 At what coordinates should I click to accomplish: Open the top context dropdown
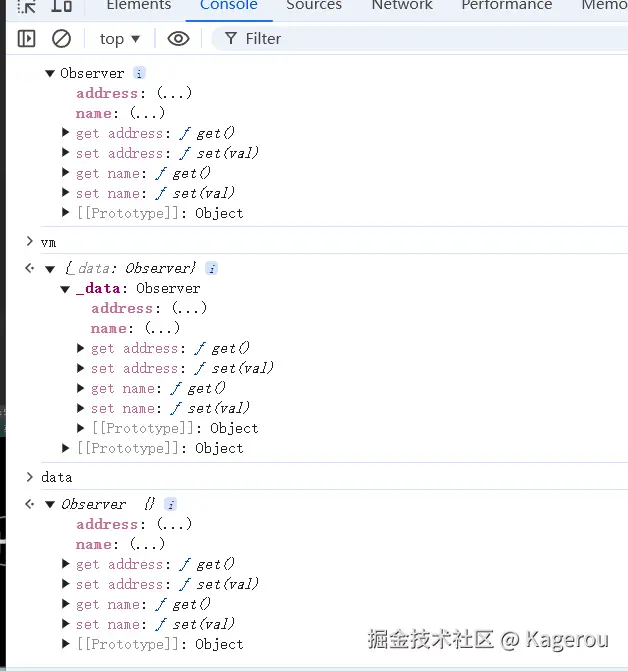click(x=120, y=38)
